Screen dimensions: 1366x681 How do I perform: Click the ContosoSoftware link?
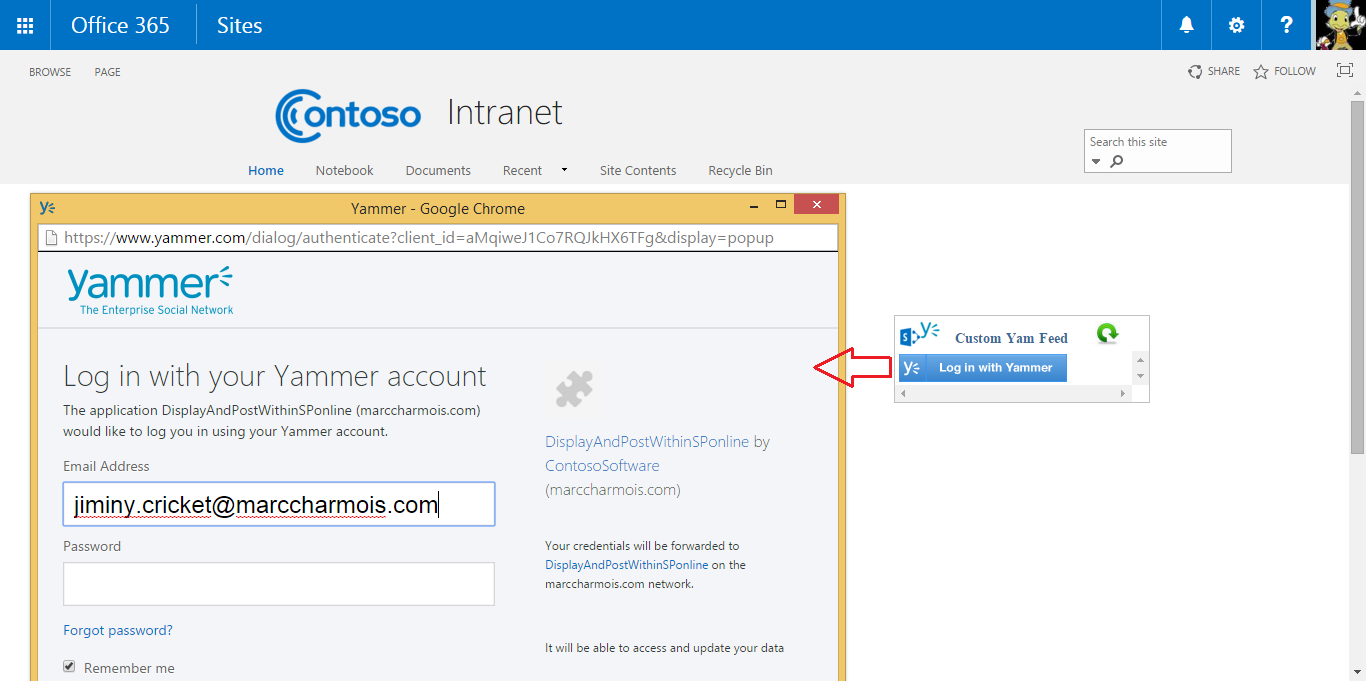pyautogui.click(x=602, y=465)
